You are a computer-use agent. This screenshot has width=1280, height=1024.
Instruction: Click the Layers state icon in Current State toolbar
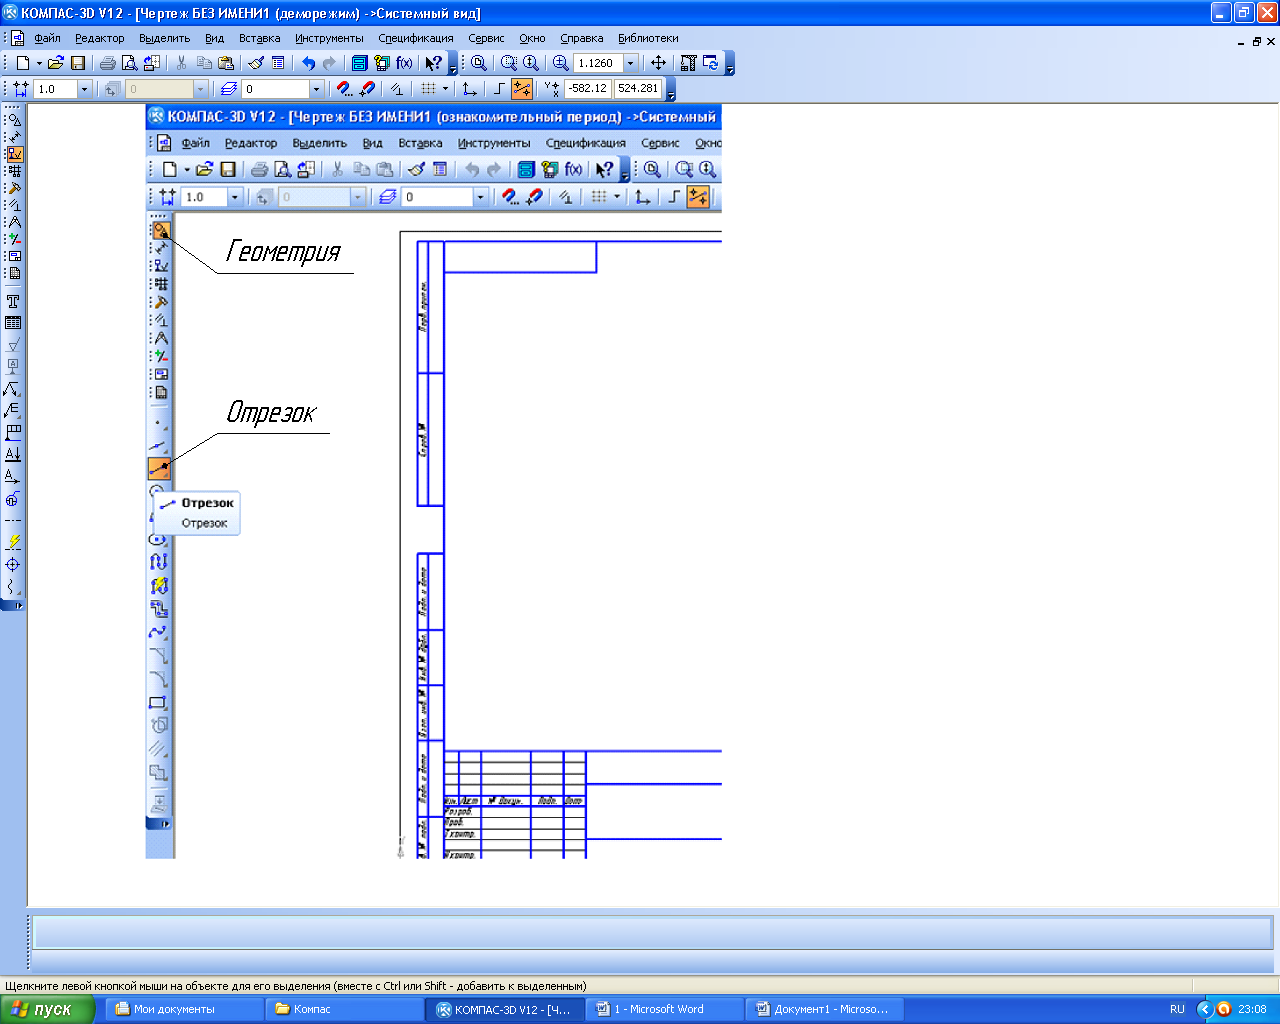click(x=229, y=89)
